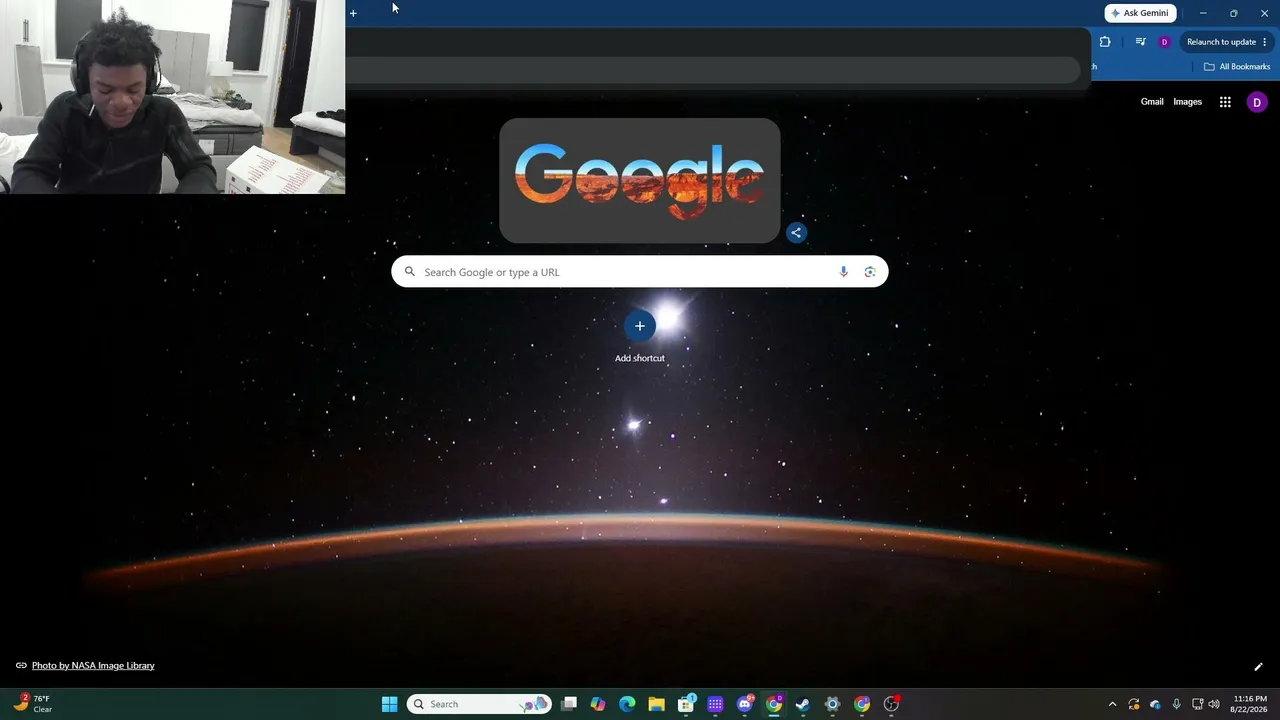Click the sync status tray icon
Screen dimensions: 1280x720
pos(1134,704)
